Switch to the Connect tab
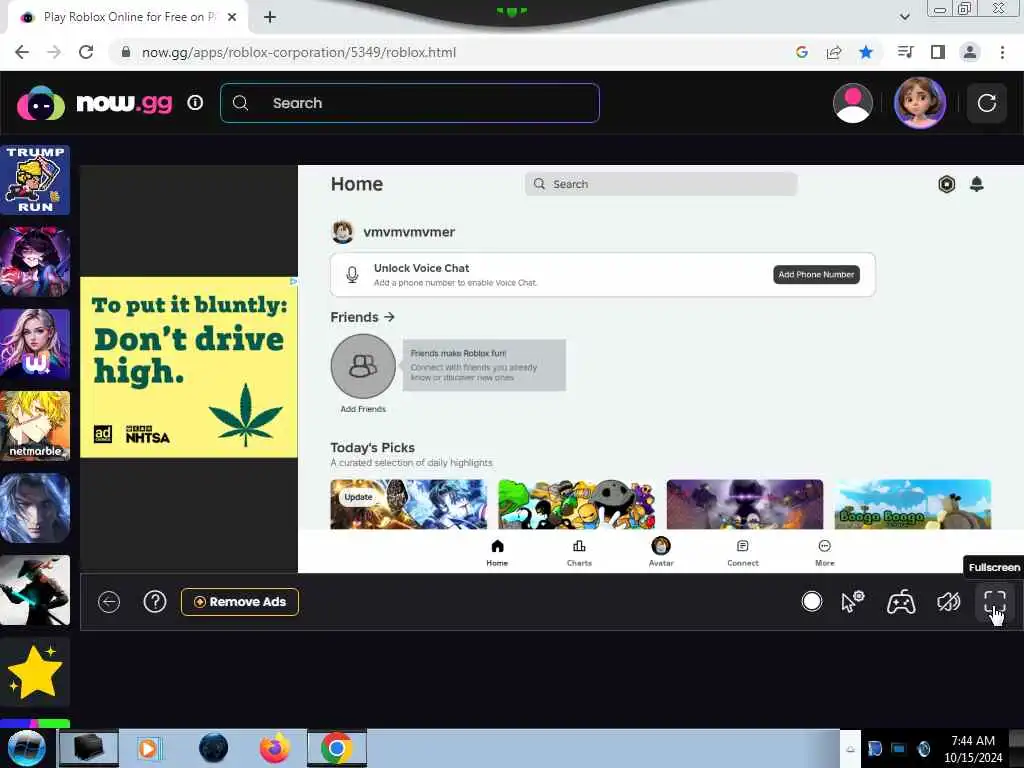Screen dimensions: 1024x768 pos(743,552)
